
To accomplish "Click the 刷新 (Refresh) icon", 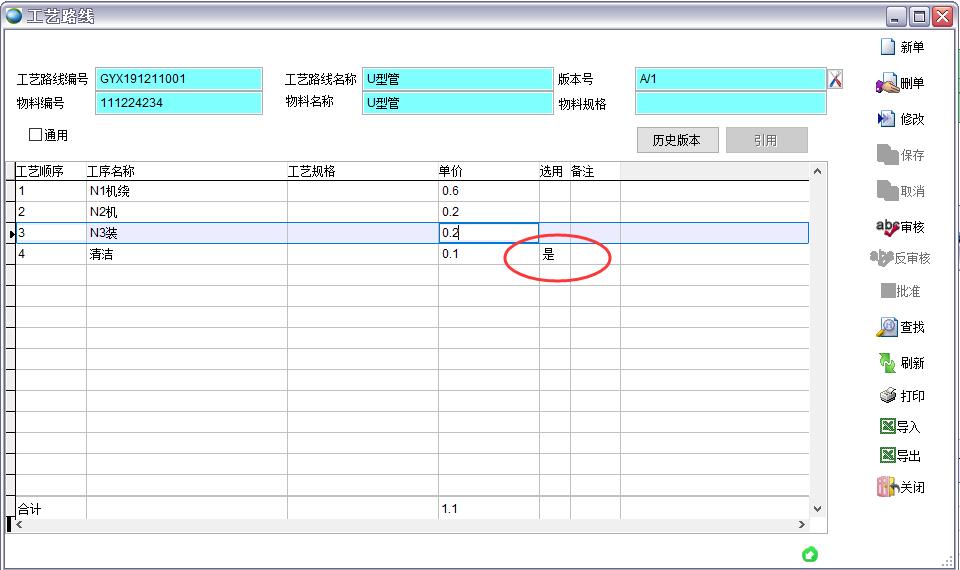I will point(887,363).
